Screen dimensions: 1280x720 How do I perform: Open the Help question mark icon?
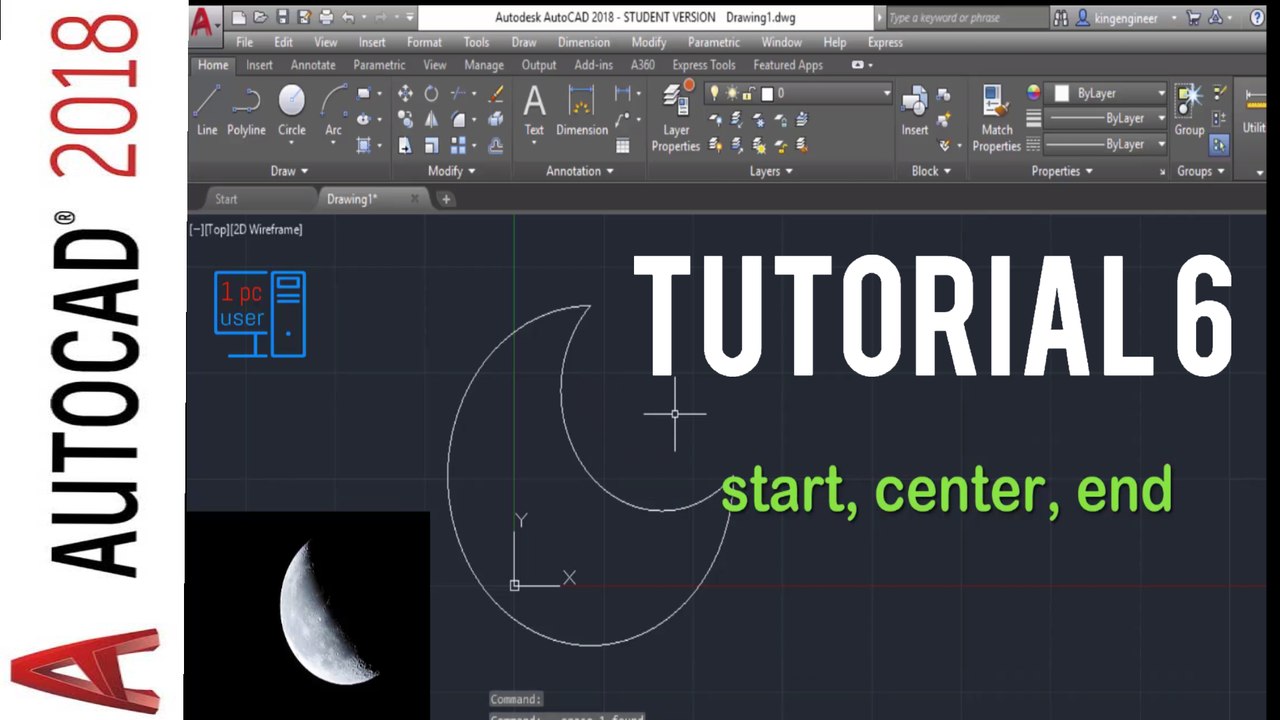click(1257, 17)
